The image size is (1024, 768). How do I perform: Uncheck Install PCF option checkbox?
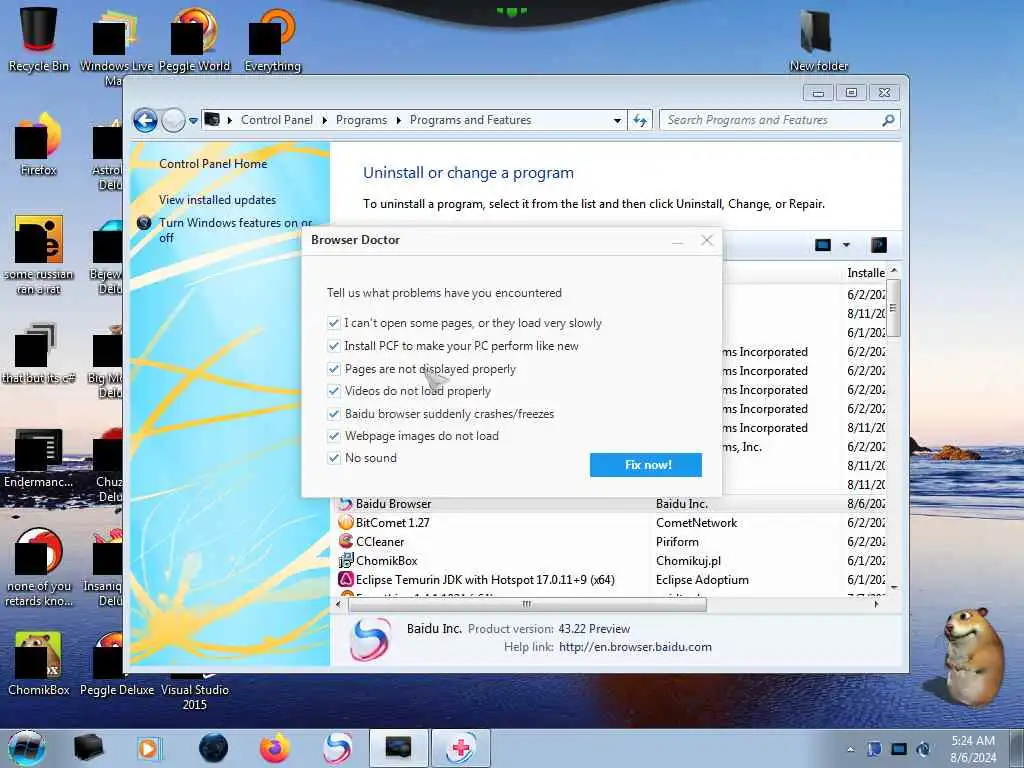[334, 345]
